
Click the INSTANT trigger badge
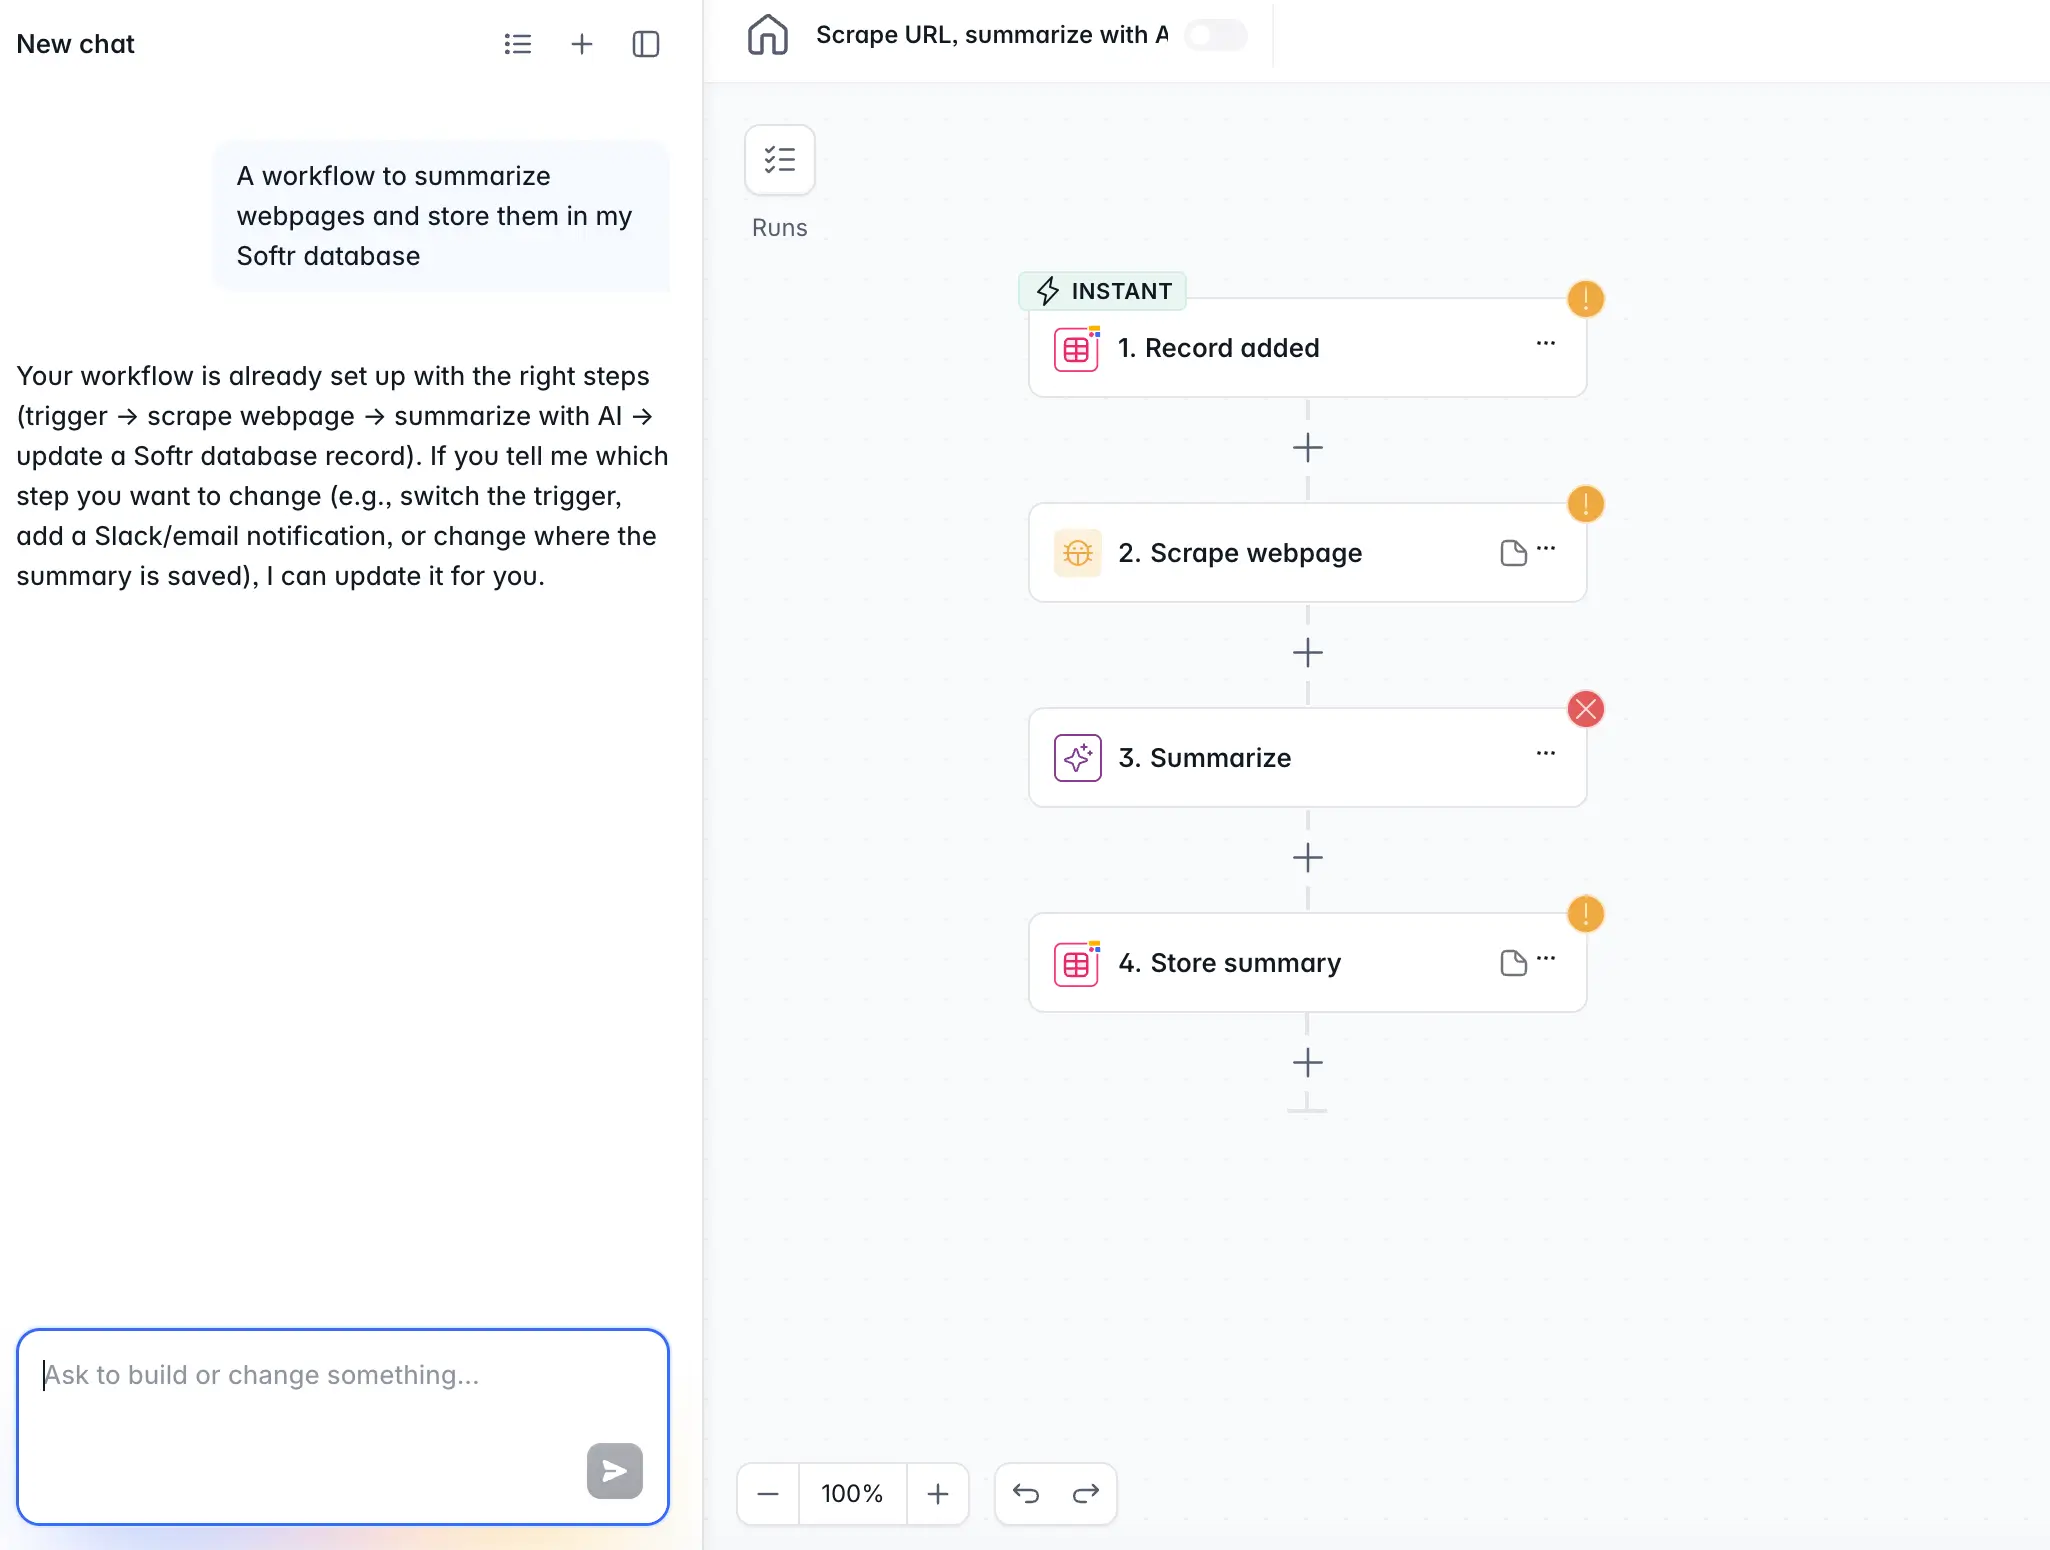click(1101, 291)
